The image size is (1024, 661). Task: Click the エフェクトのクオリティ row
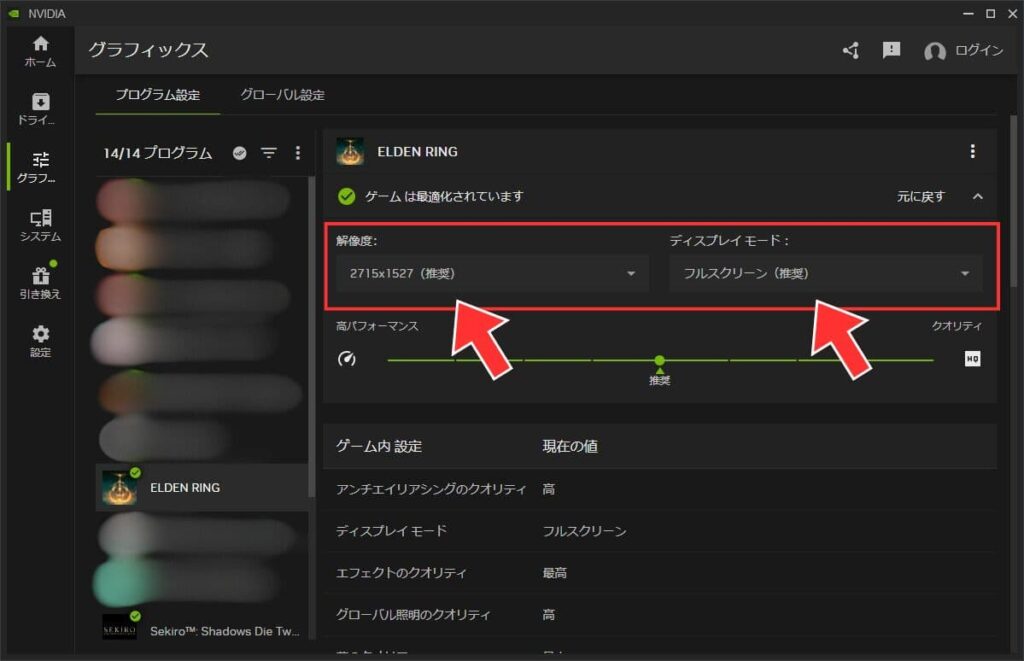click(660, 572)
